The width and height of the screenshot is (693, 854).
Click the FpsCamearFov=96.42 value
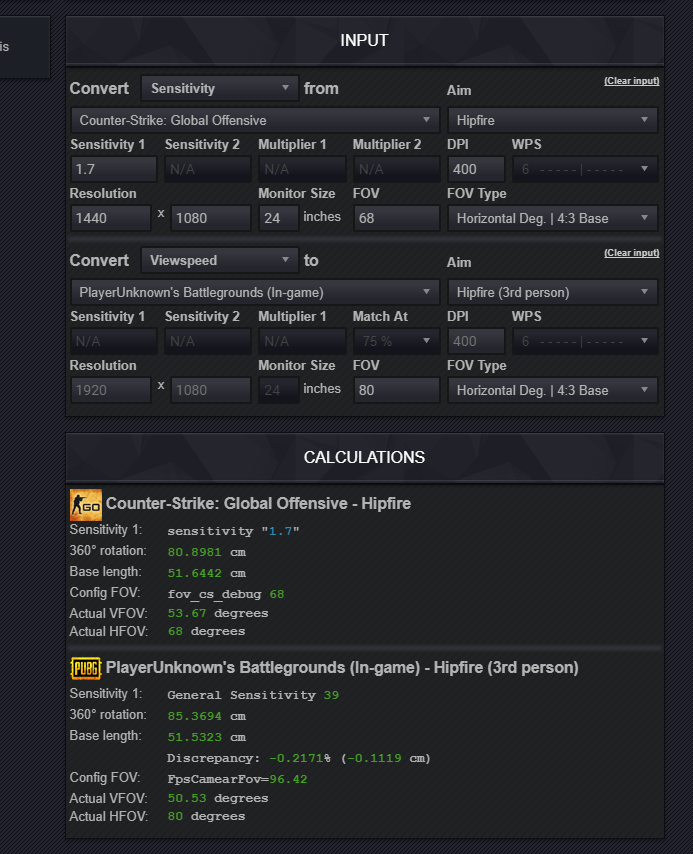coord(237,779)
